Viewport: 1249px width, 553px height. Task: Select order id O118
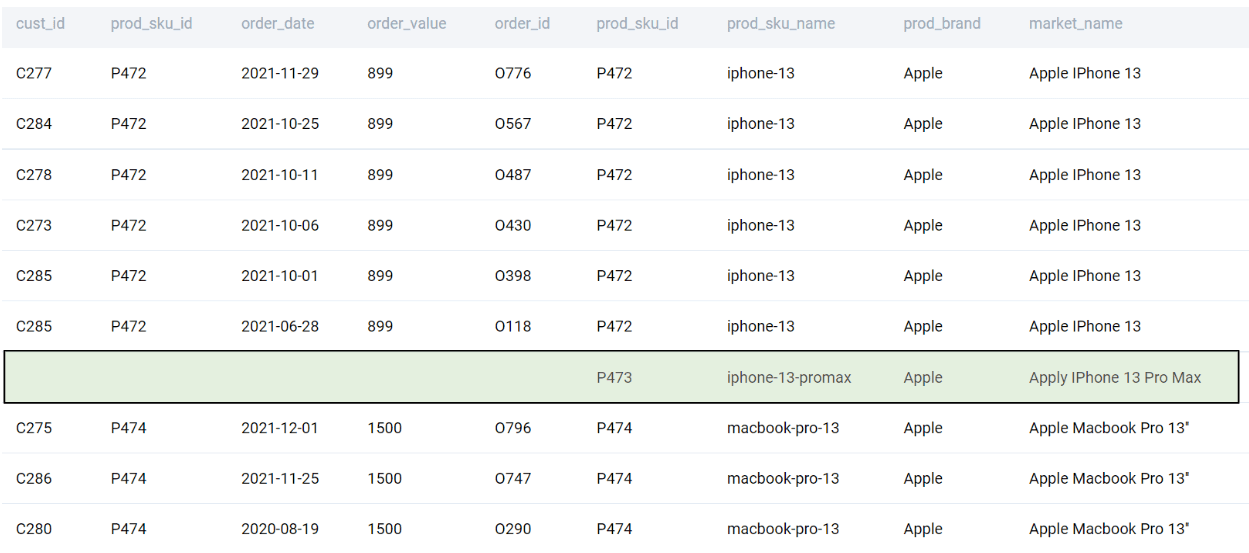513,326
